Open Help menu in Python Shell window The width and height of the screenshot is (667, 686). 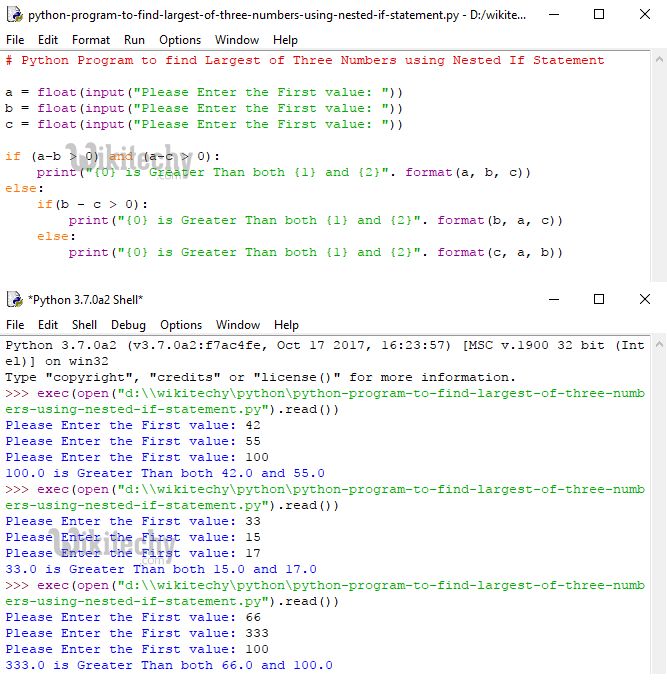286,325
